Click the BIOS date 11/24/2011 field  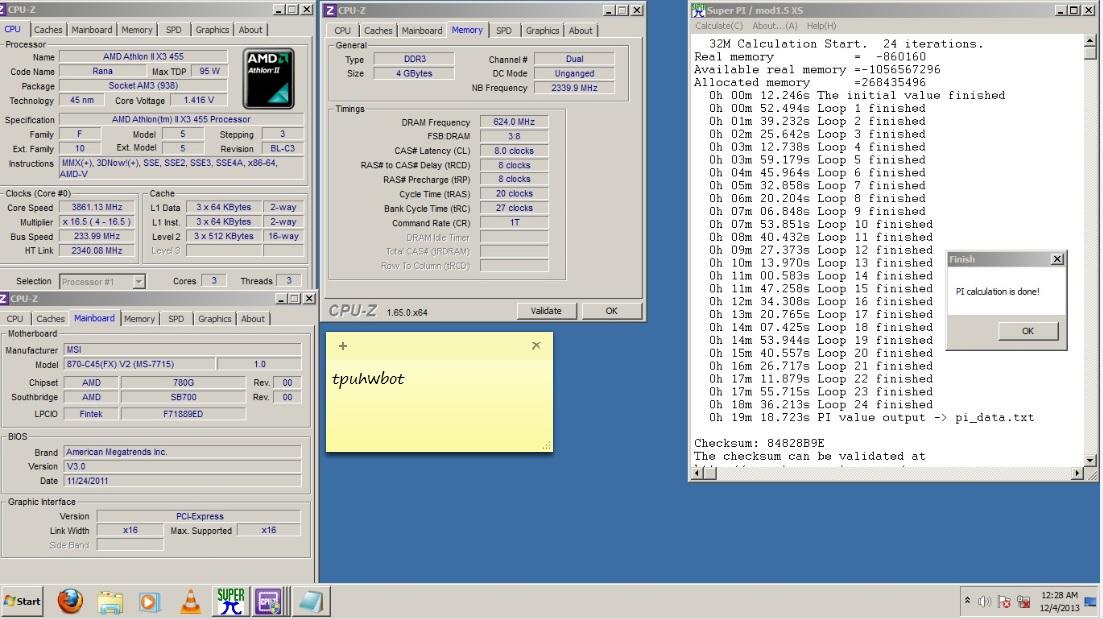coord(182,481)
